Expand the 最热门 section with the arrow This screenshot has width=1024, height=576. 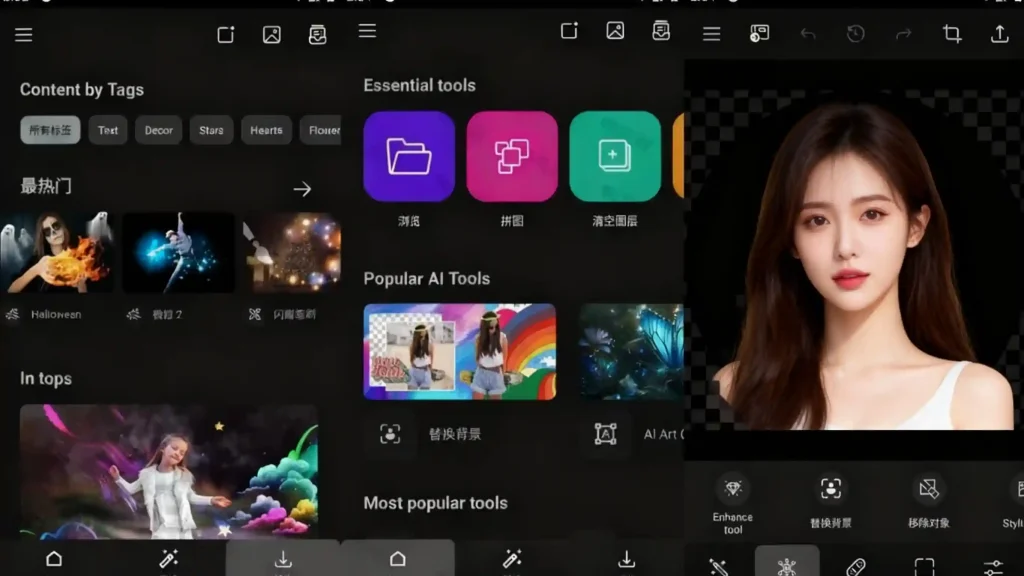pyautogui.click(x=303, y=188)
